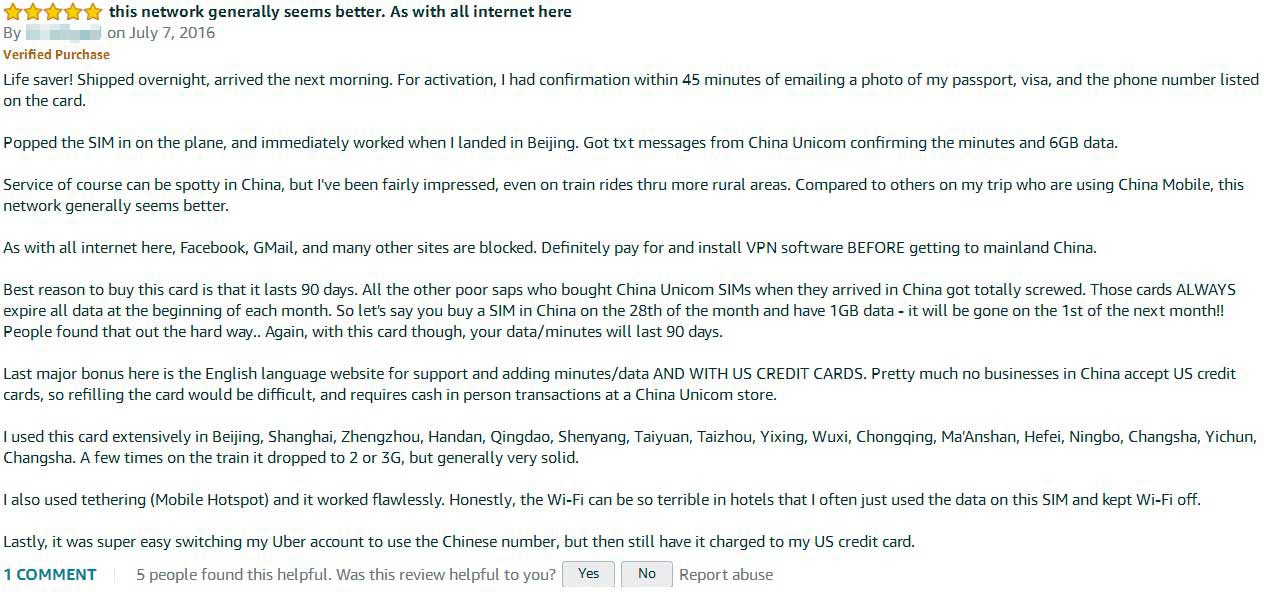This screenshot has height=592, width=1264.
Task: Vote Yes that the review was helpful
Action: 588,574
